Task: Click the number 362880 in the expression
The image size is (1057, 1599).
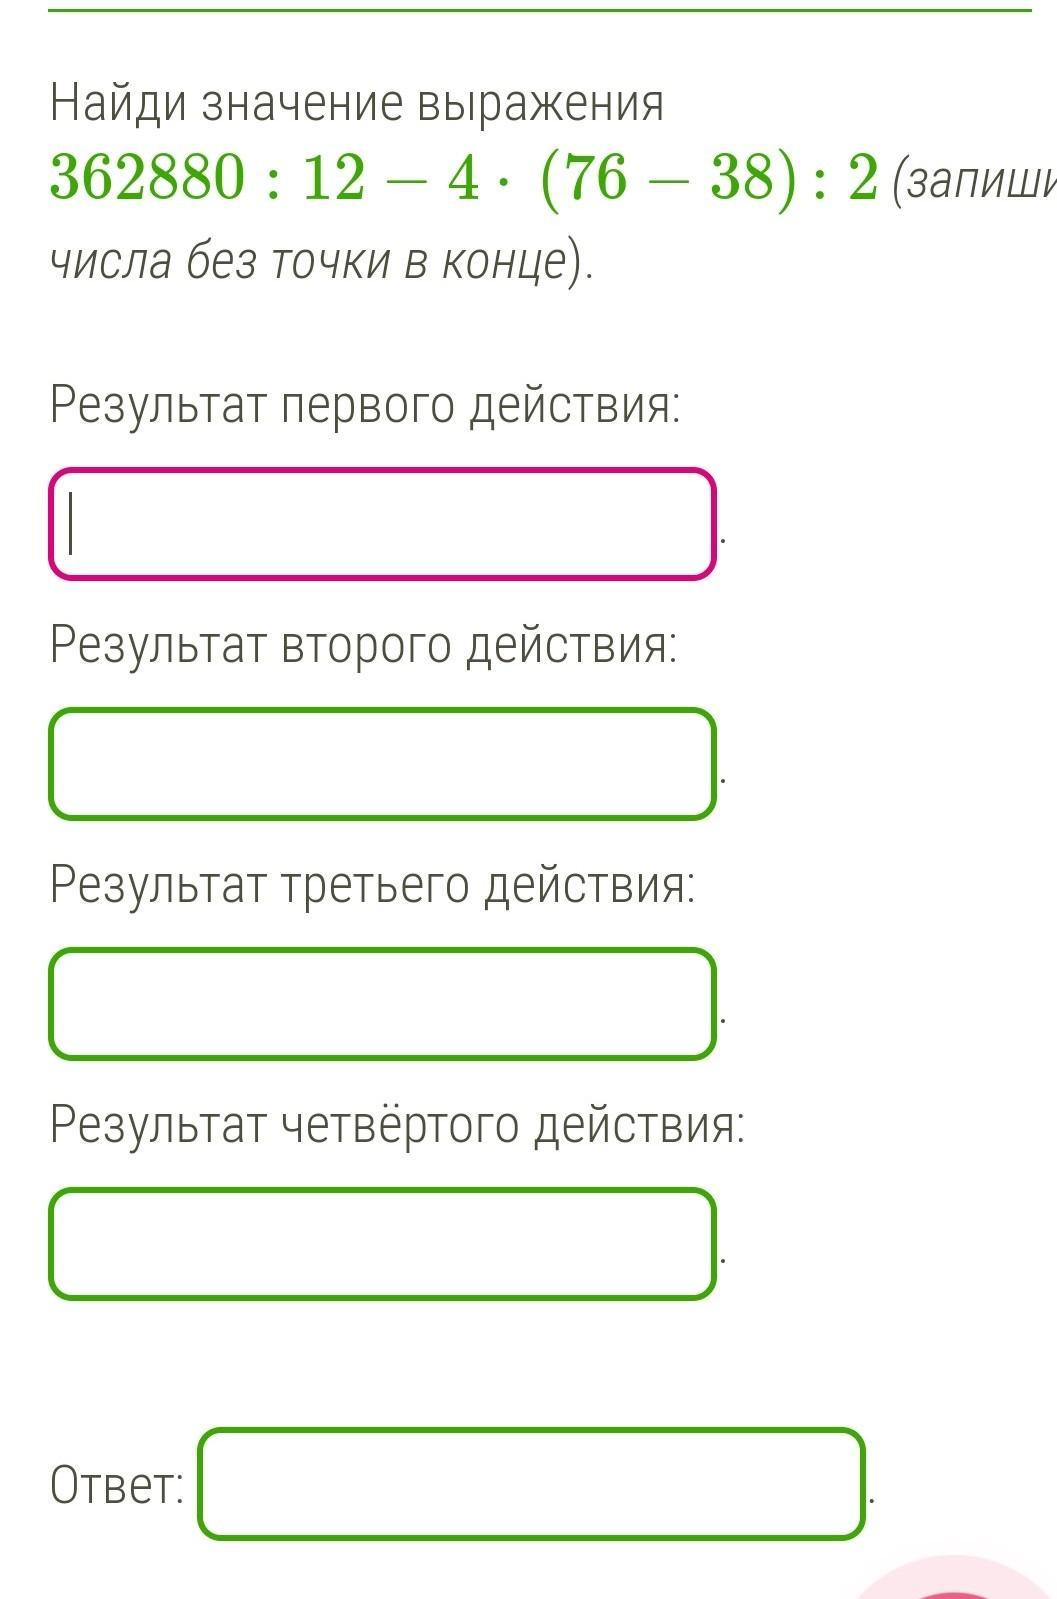Action: 147,180
